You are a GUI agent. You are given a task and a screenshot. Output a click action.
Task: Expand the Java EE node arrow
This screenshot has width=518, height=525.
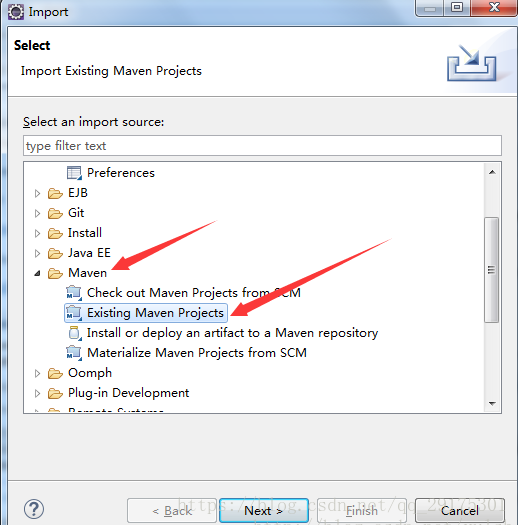click(x=37, y=253)
